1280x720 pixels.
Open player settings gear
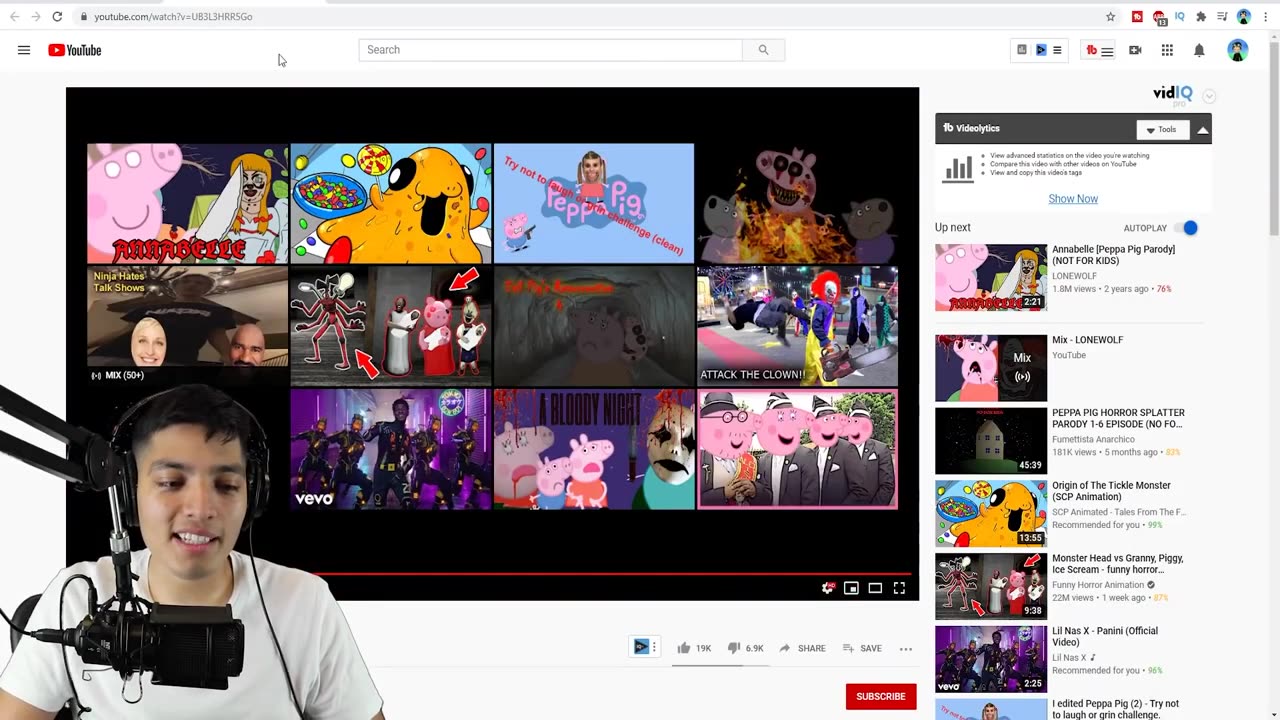click(827, 588)
